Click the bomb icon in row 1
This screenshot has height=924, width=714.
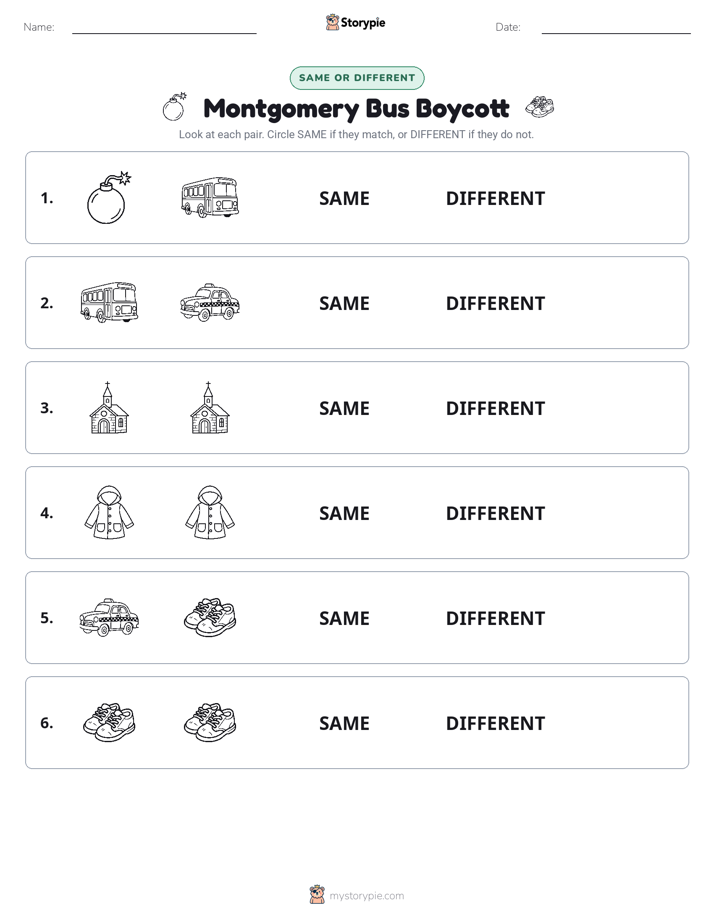pyautogui.click(x=109, y=198)
